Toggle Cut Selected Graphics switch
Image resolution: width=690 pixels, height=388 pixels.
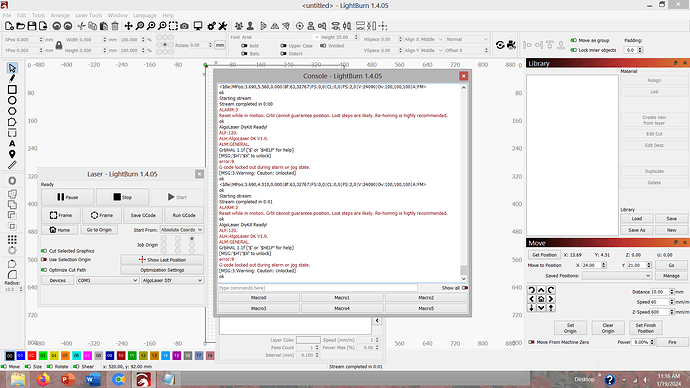click(x=44, y=251)
